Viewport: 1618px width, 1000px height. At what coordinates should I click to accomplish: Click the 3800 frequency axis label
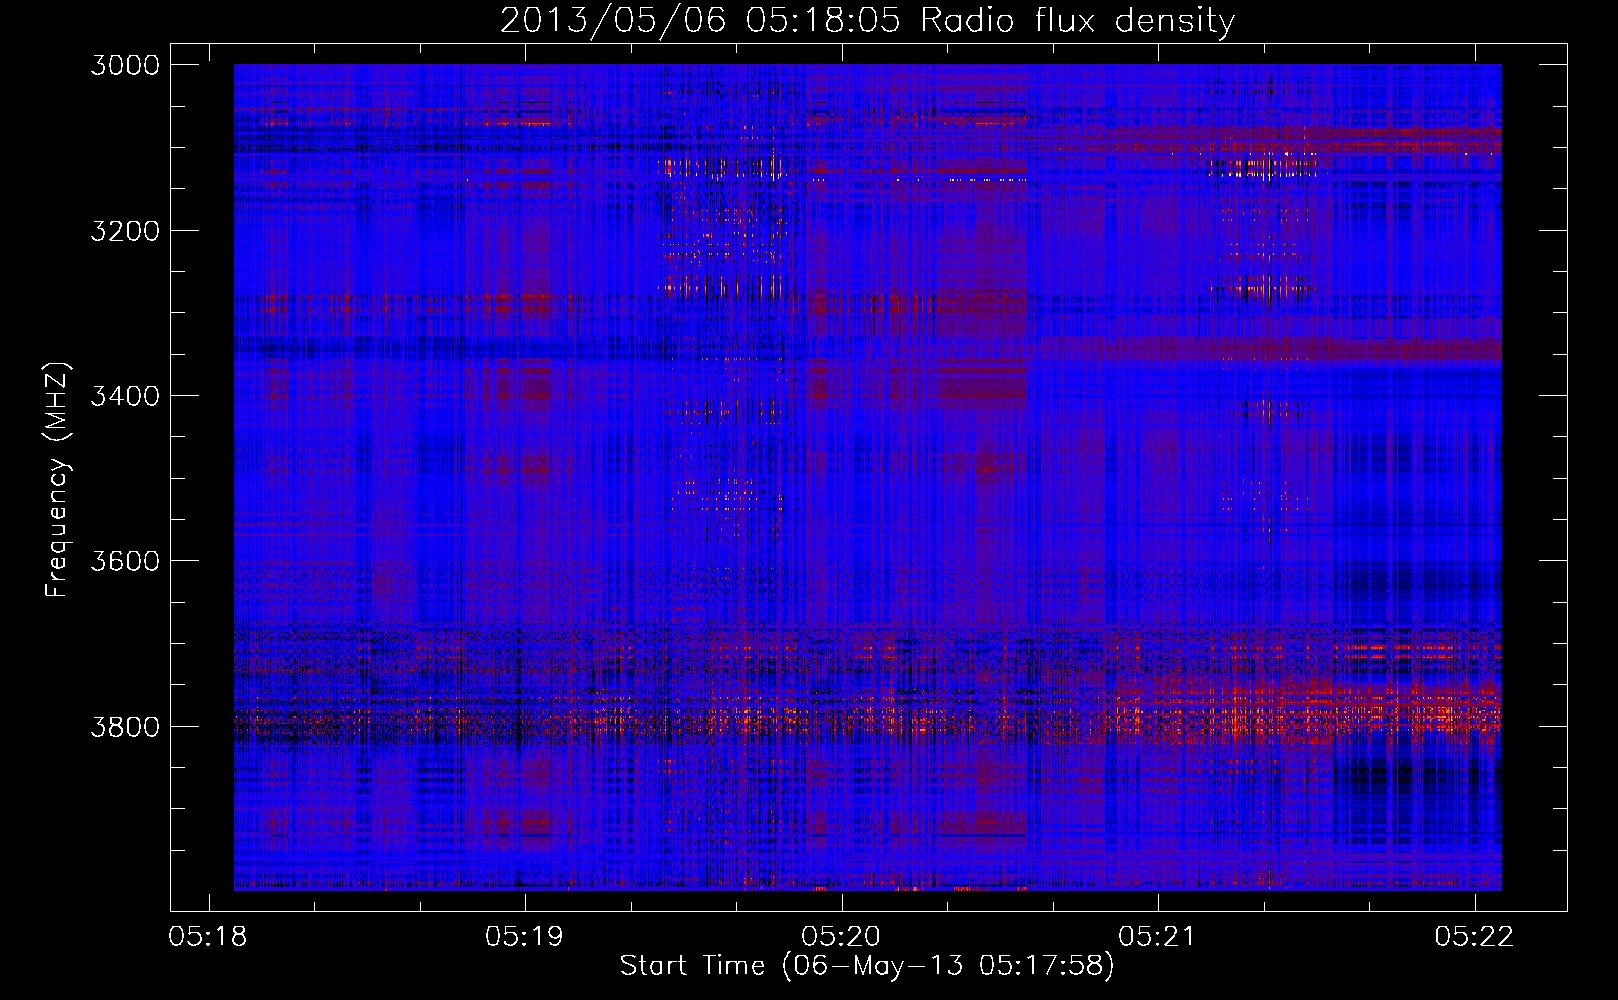(125, 726)
